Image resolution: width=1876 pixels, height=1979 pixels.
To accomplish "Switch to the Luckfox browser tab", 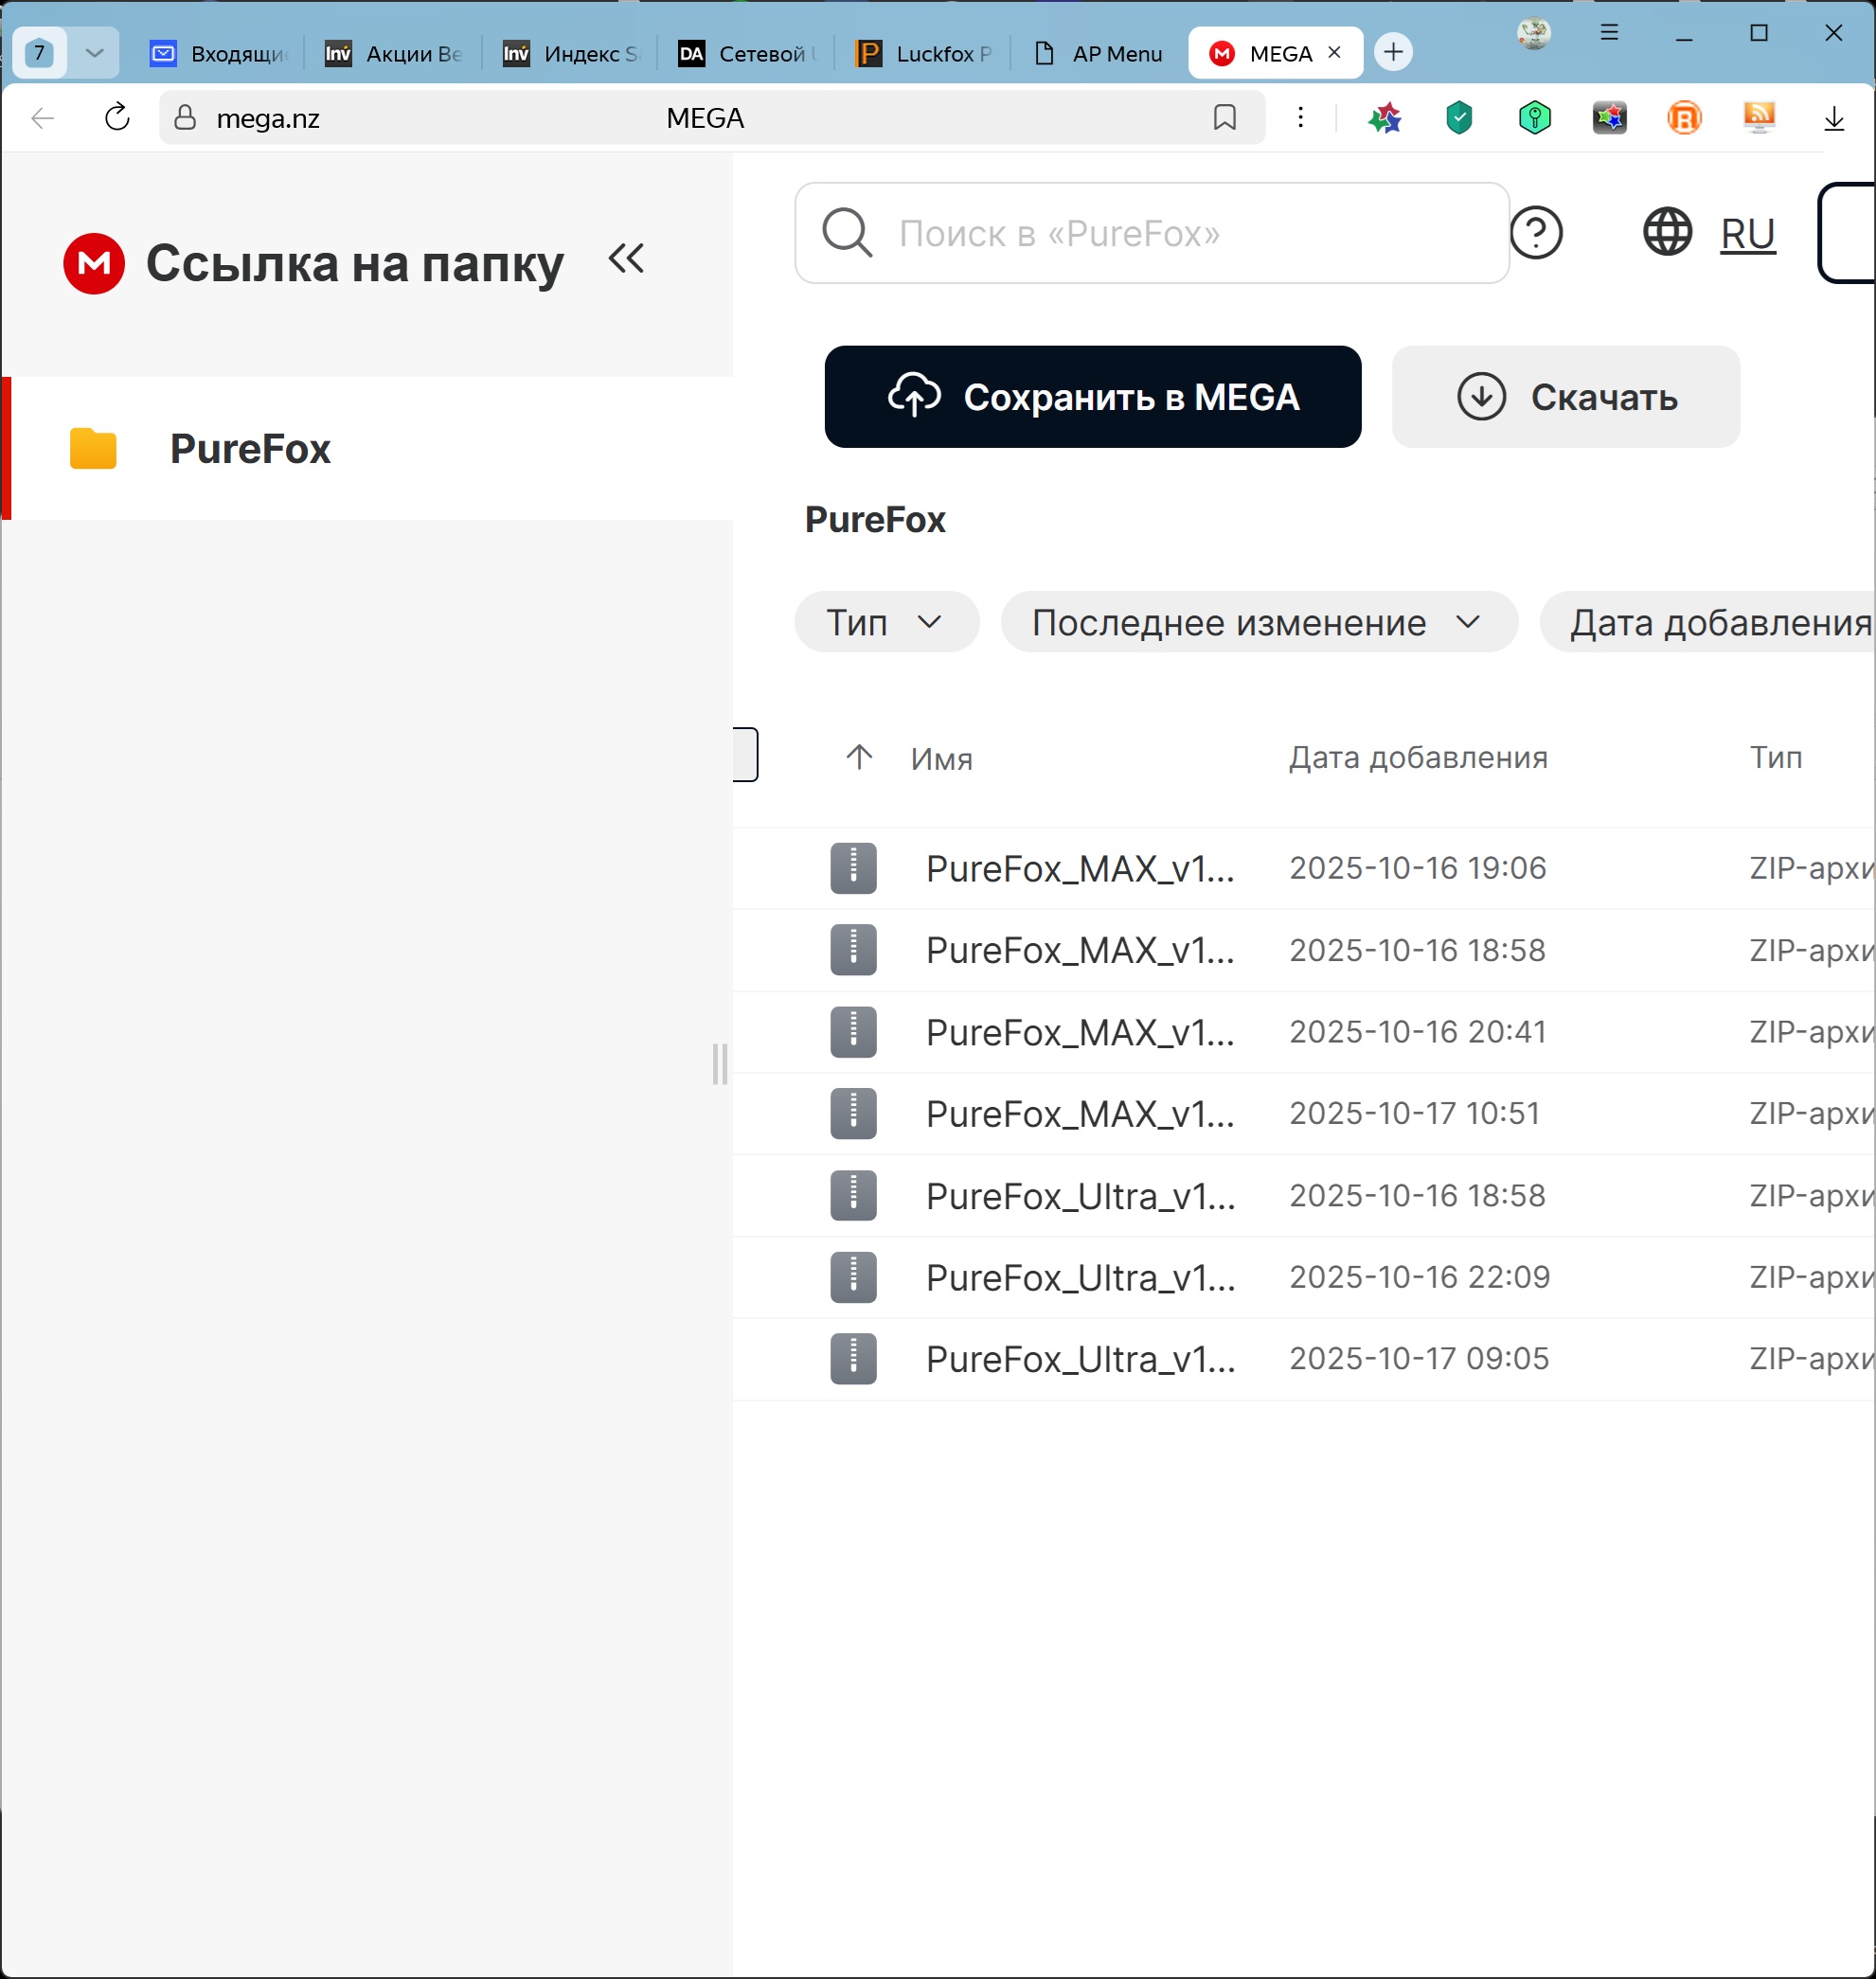I will [x=925, y=54].
